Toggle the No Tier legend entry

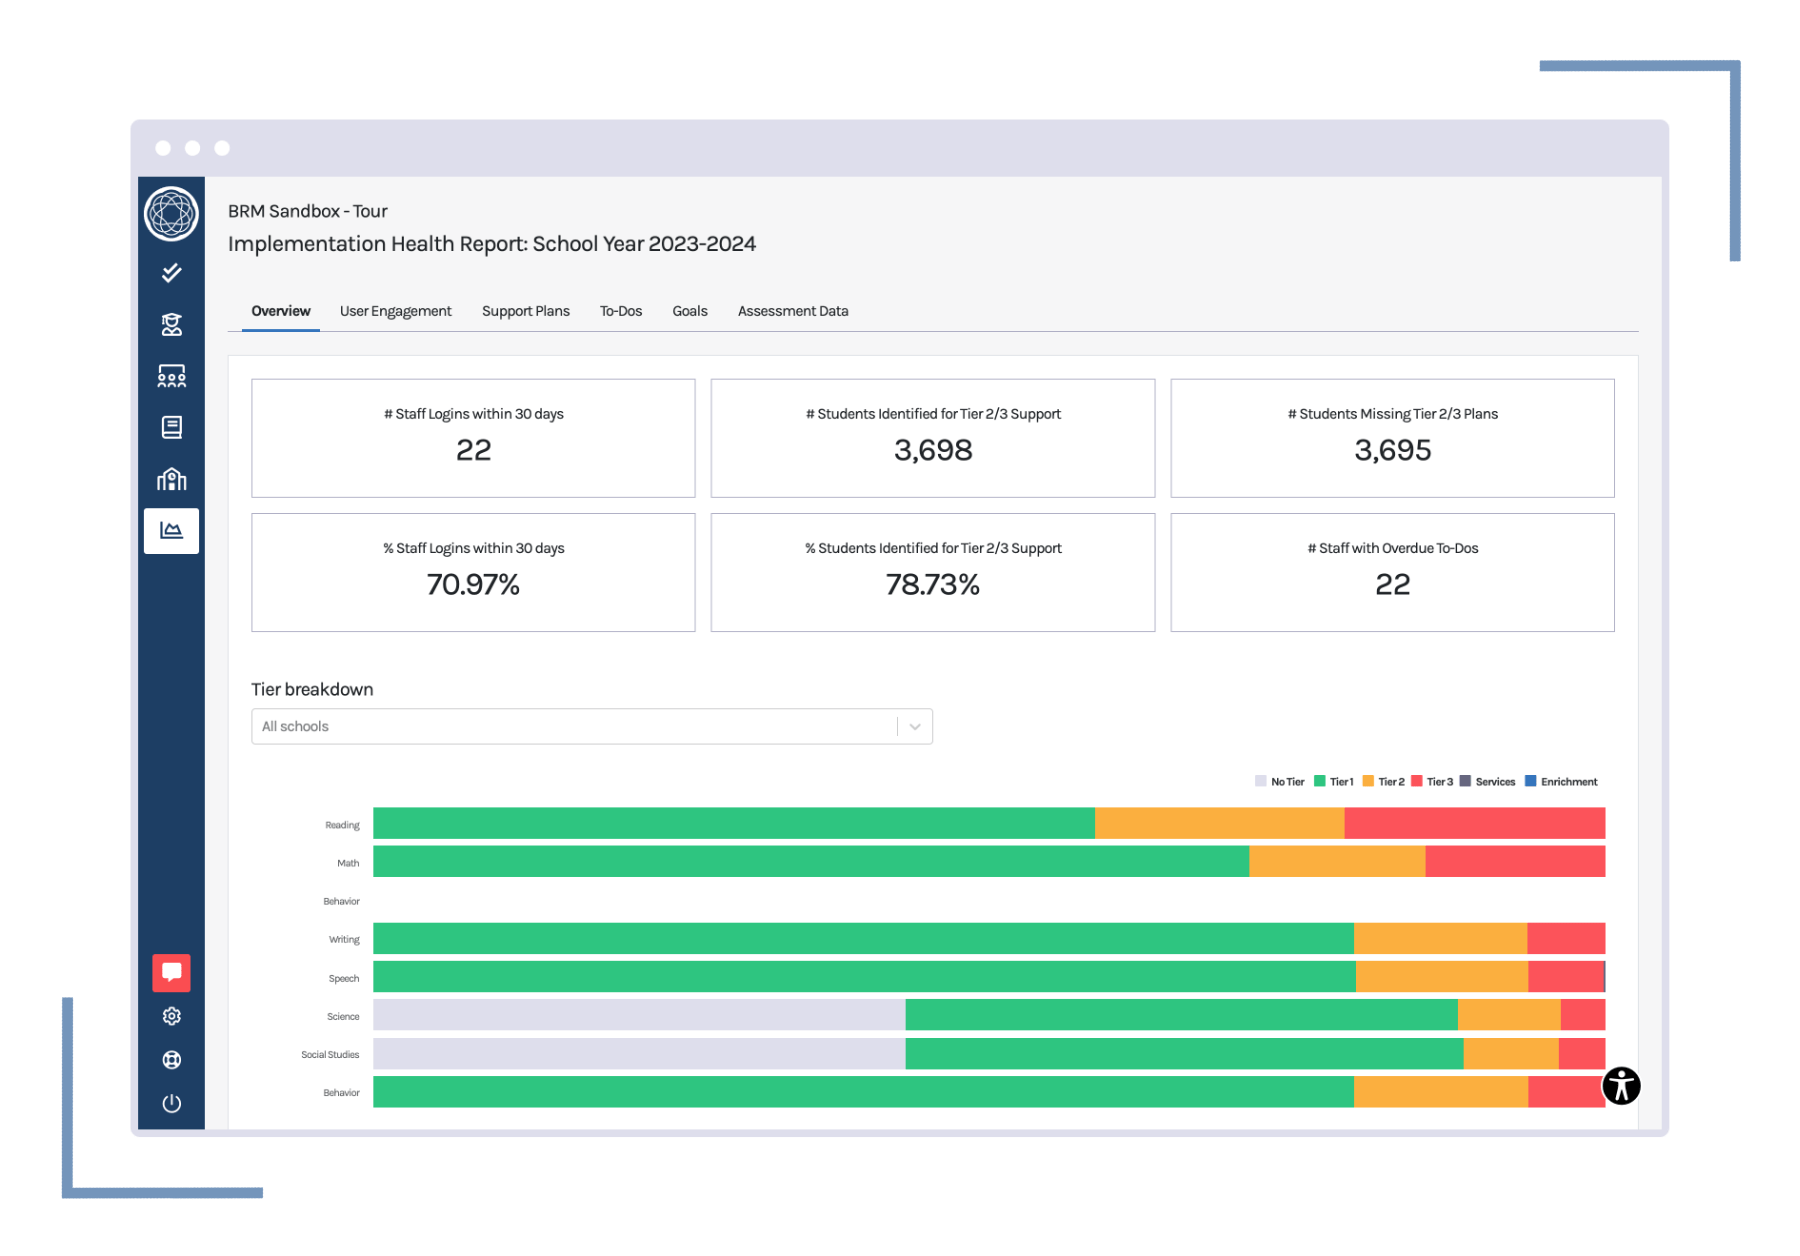click(x=1279, y=782)
